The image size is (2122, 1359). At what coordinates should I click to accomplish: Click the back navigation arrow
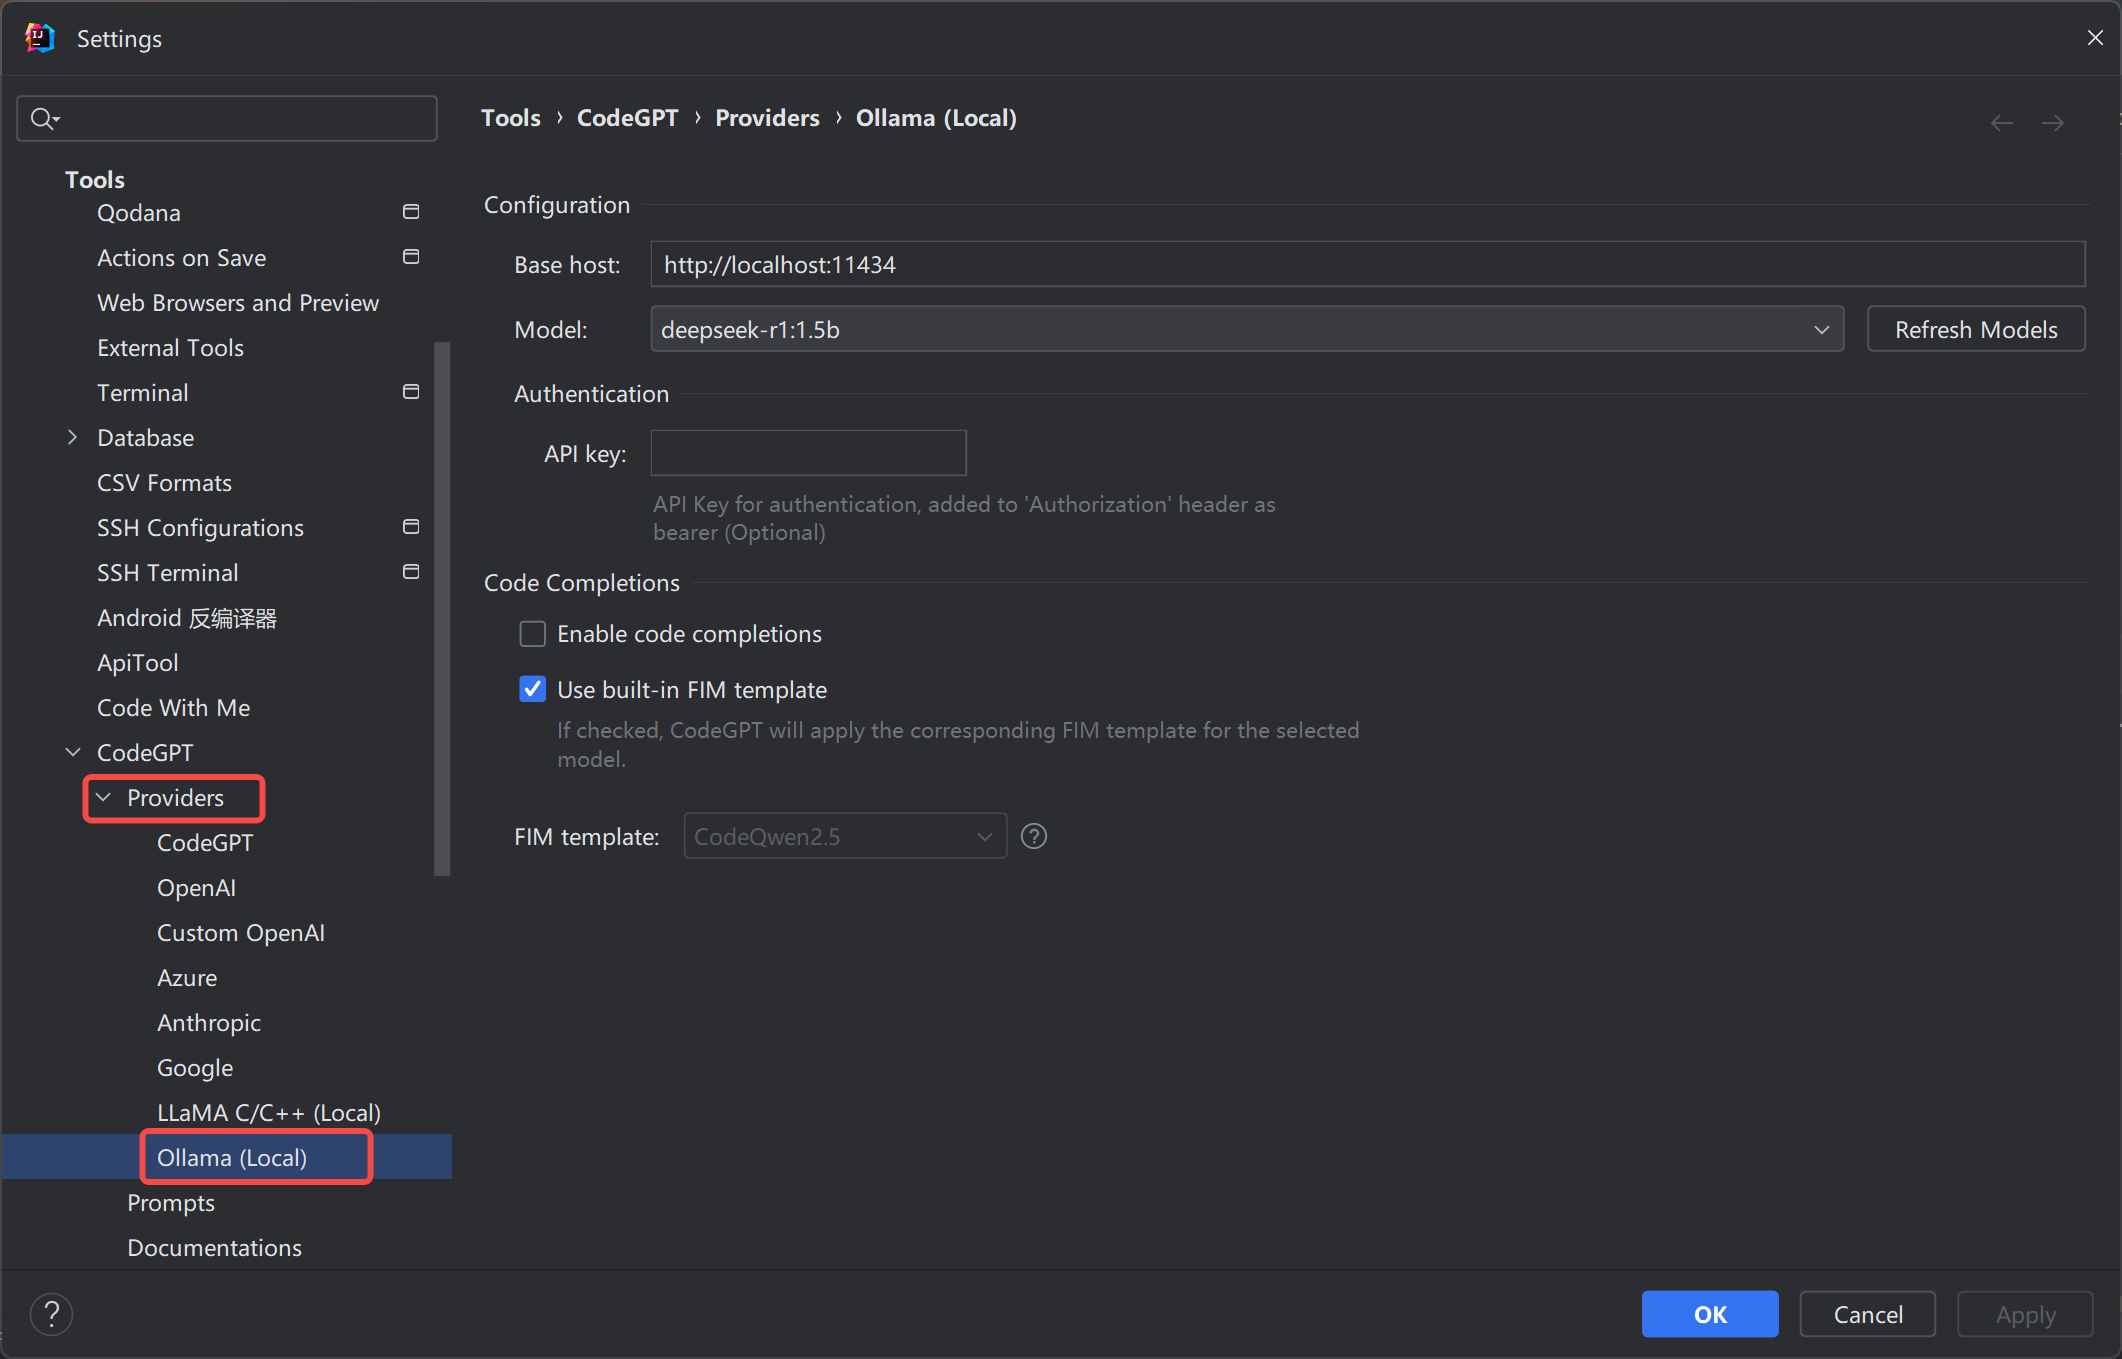pos(2001,122)
